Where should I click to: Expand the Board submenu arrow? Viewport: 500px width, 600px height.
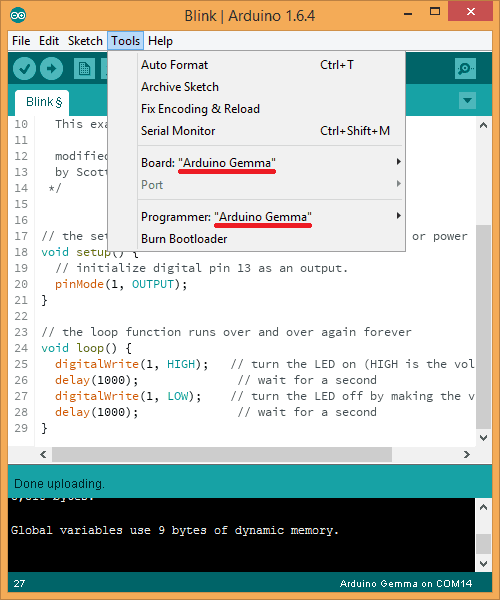(x=398, y=162)
